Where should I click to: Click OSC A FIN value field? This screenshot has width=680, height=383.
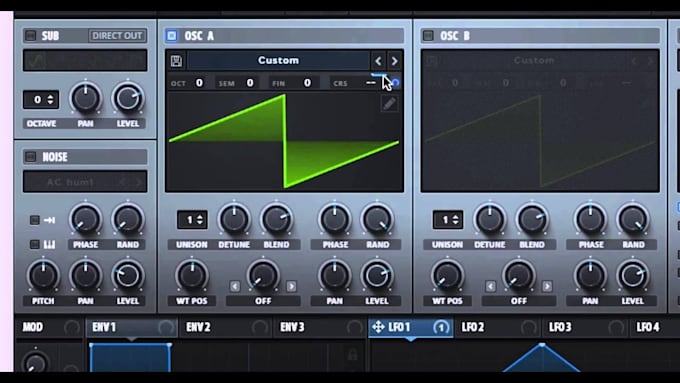(x=307, y=83)
